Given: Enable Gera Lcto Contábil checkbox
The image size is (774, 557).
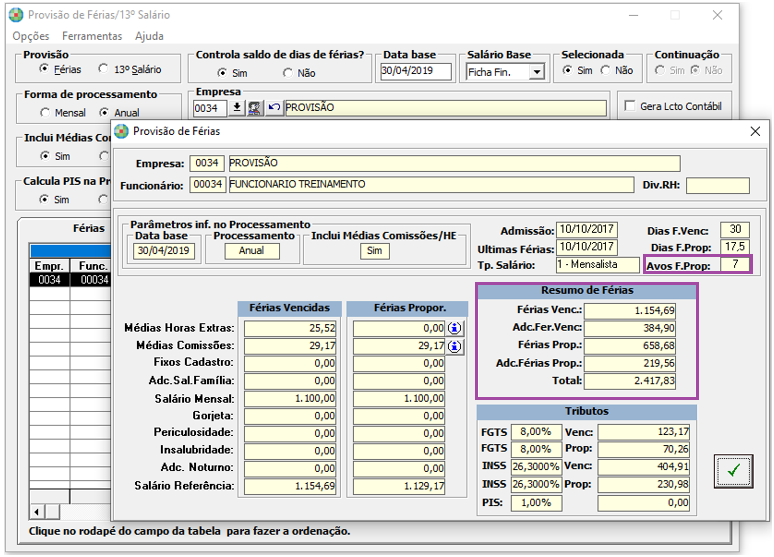Looking at the screenshot, I should tap(630, 106).
